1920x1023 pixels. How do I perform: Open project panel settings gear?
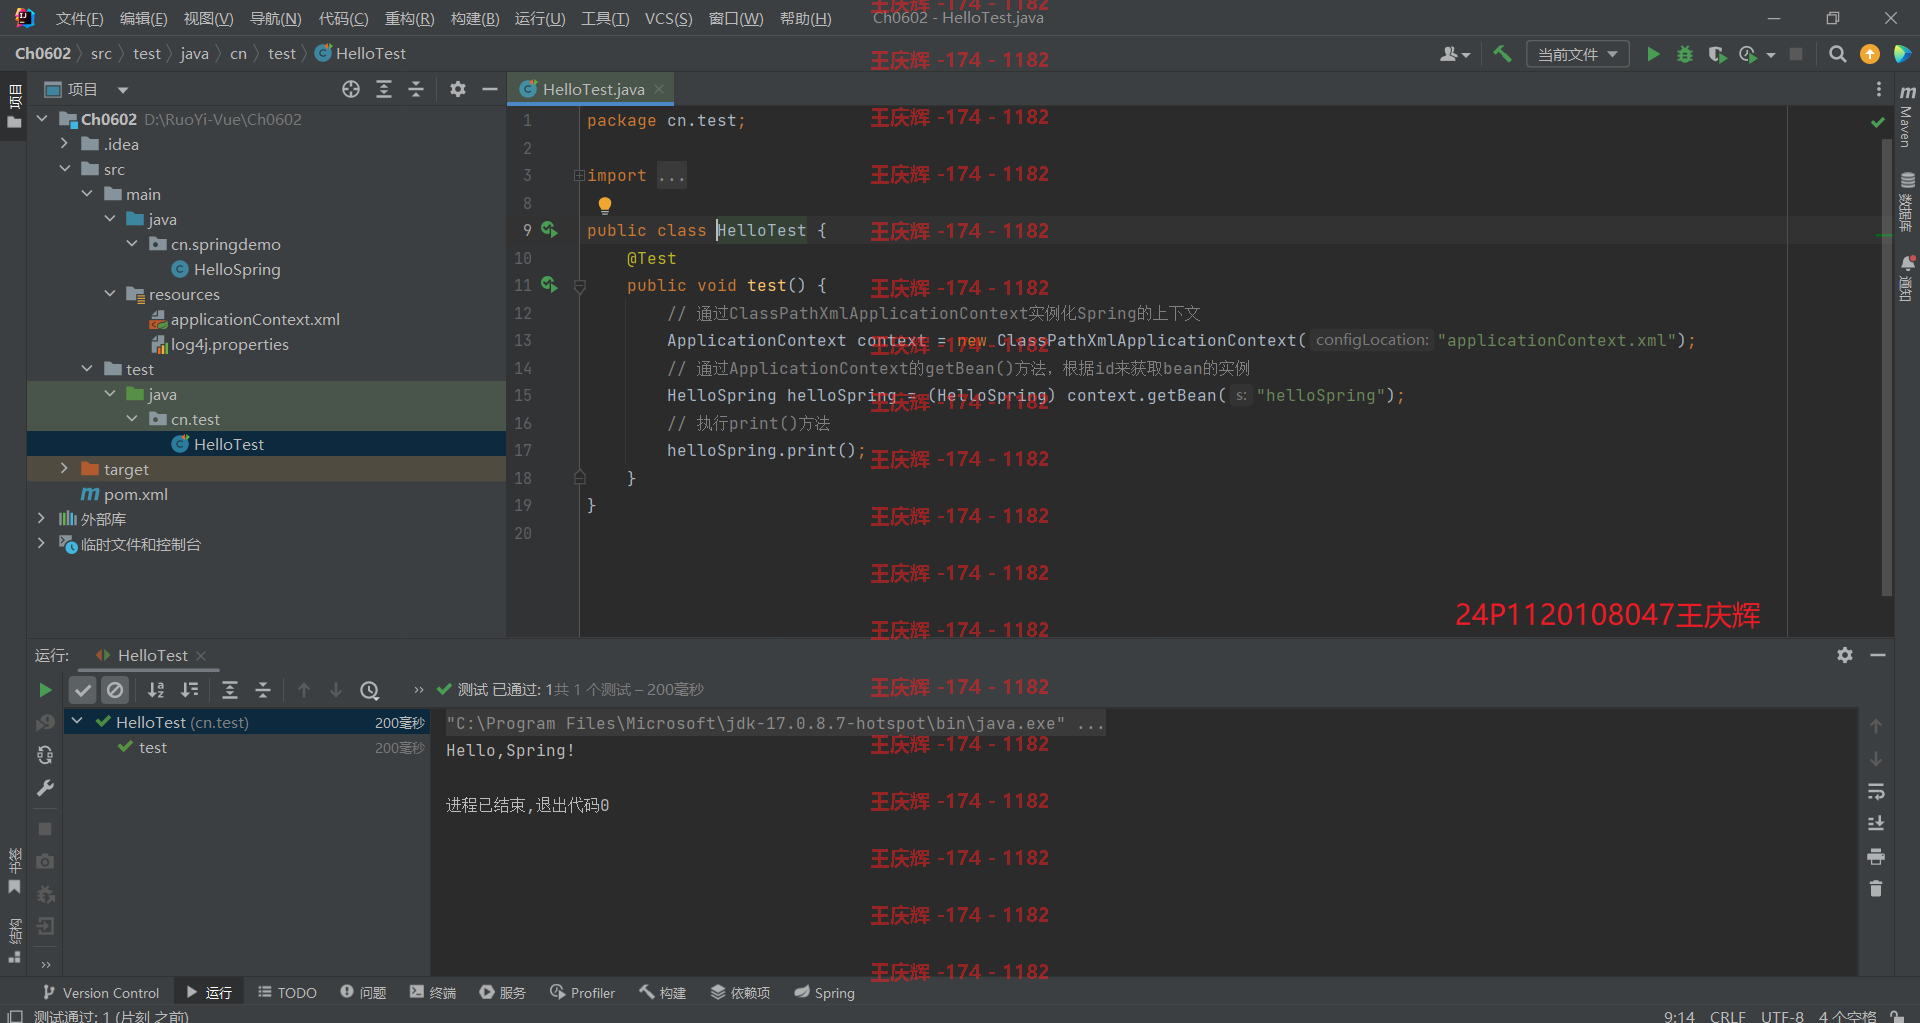(457, 89)
